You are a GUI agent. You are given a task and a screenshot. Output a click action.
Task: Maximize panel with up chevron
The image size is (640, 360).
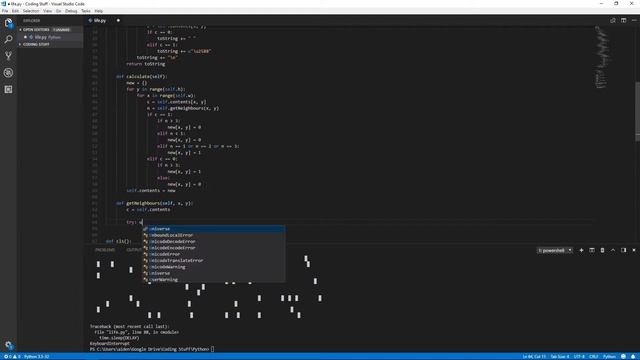click(x=613, y=250)
